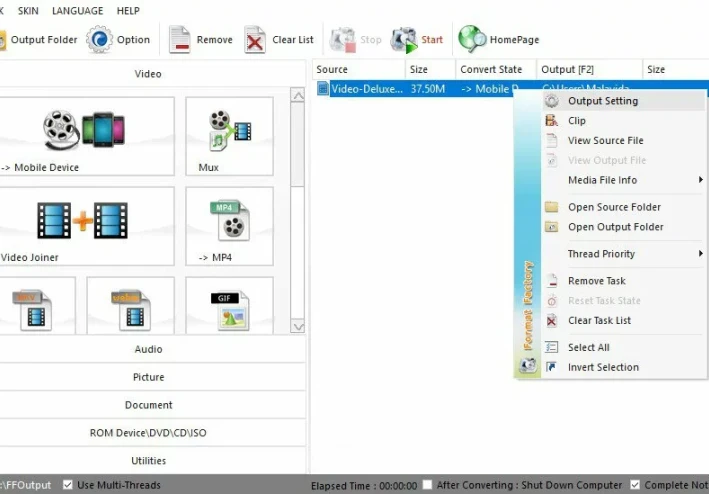
Task: Click the Output Setting gear icon in context menu
Action: 552,101
